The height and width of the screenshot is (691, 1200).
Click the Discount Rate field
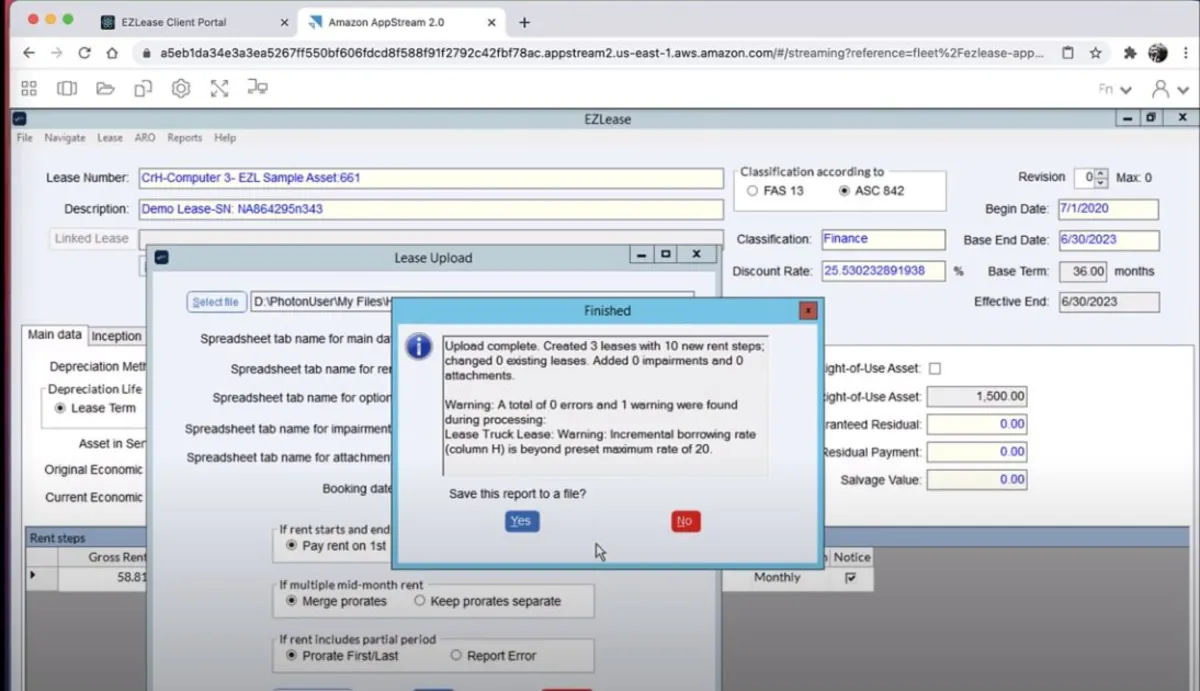click(883, 271)
